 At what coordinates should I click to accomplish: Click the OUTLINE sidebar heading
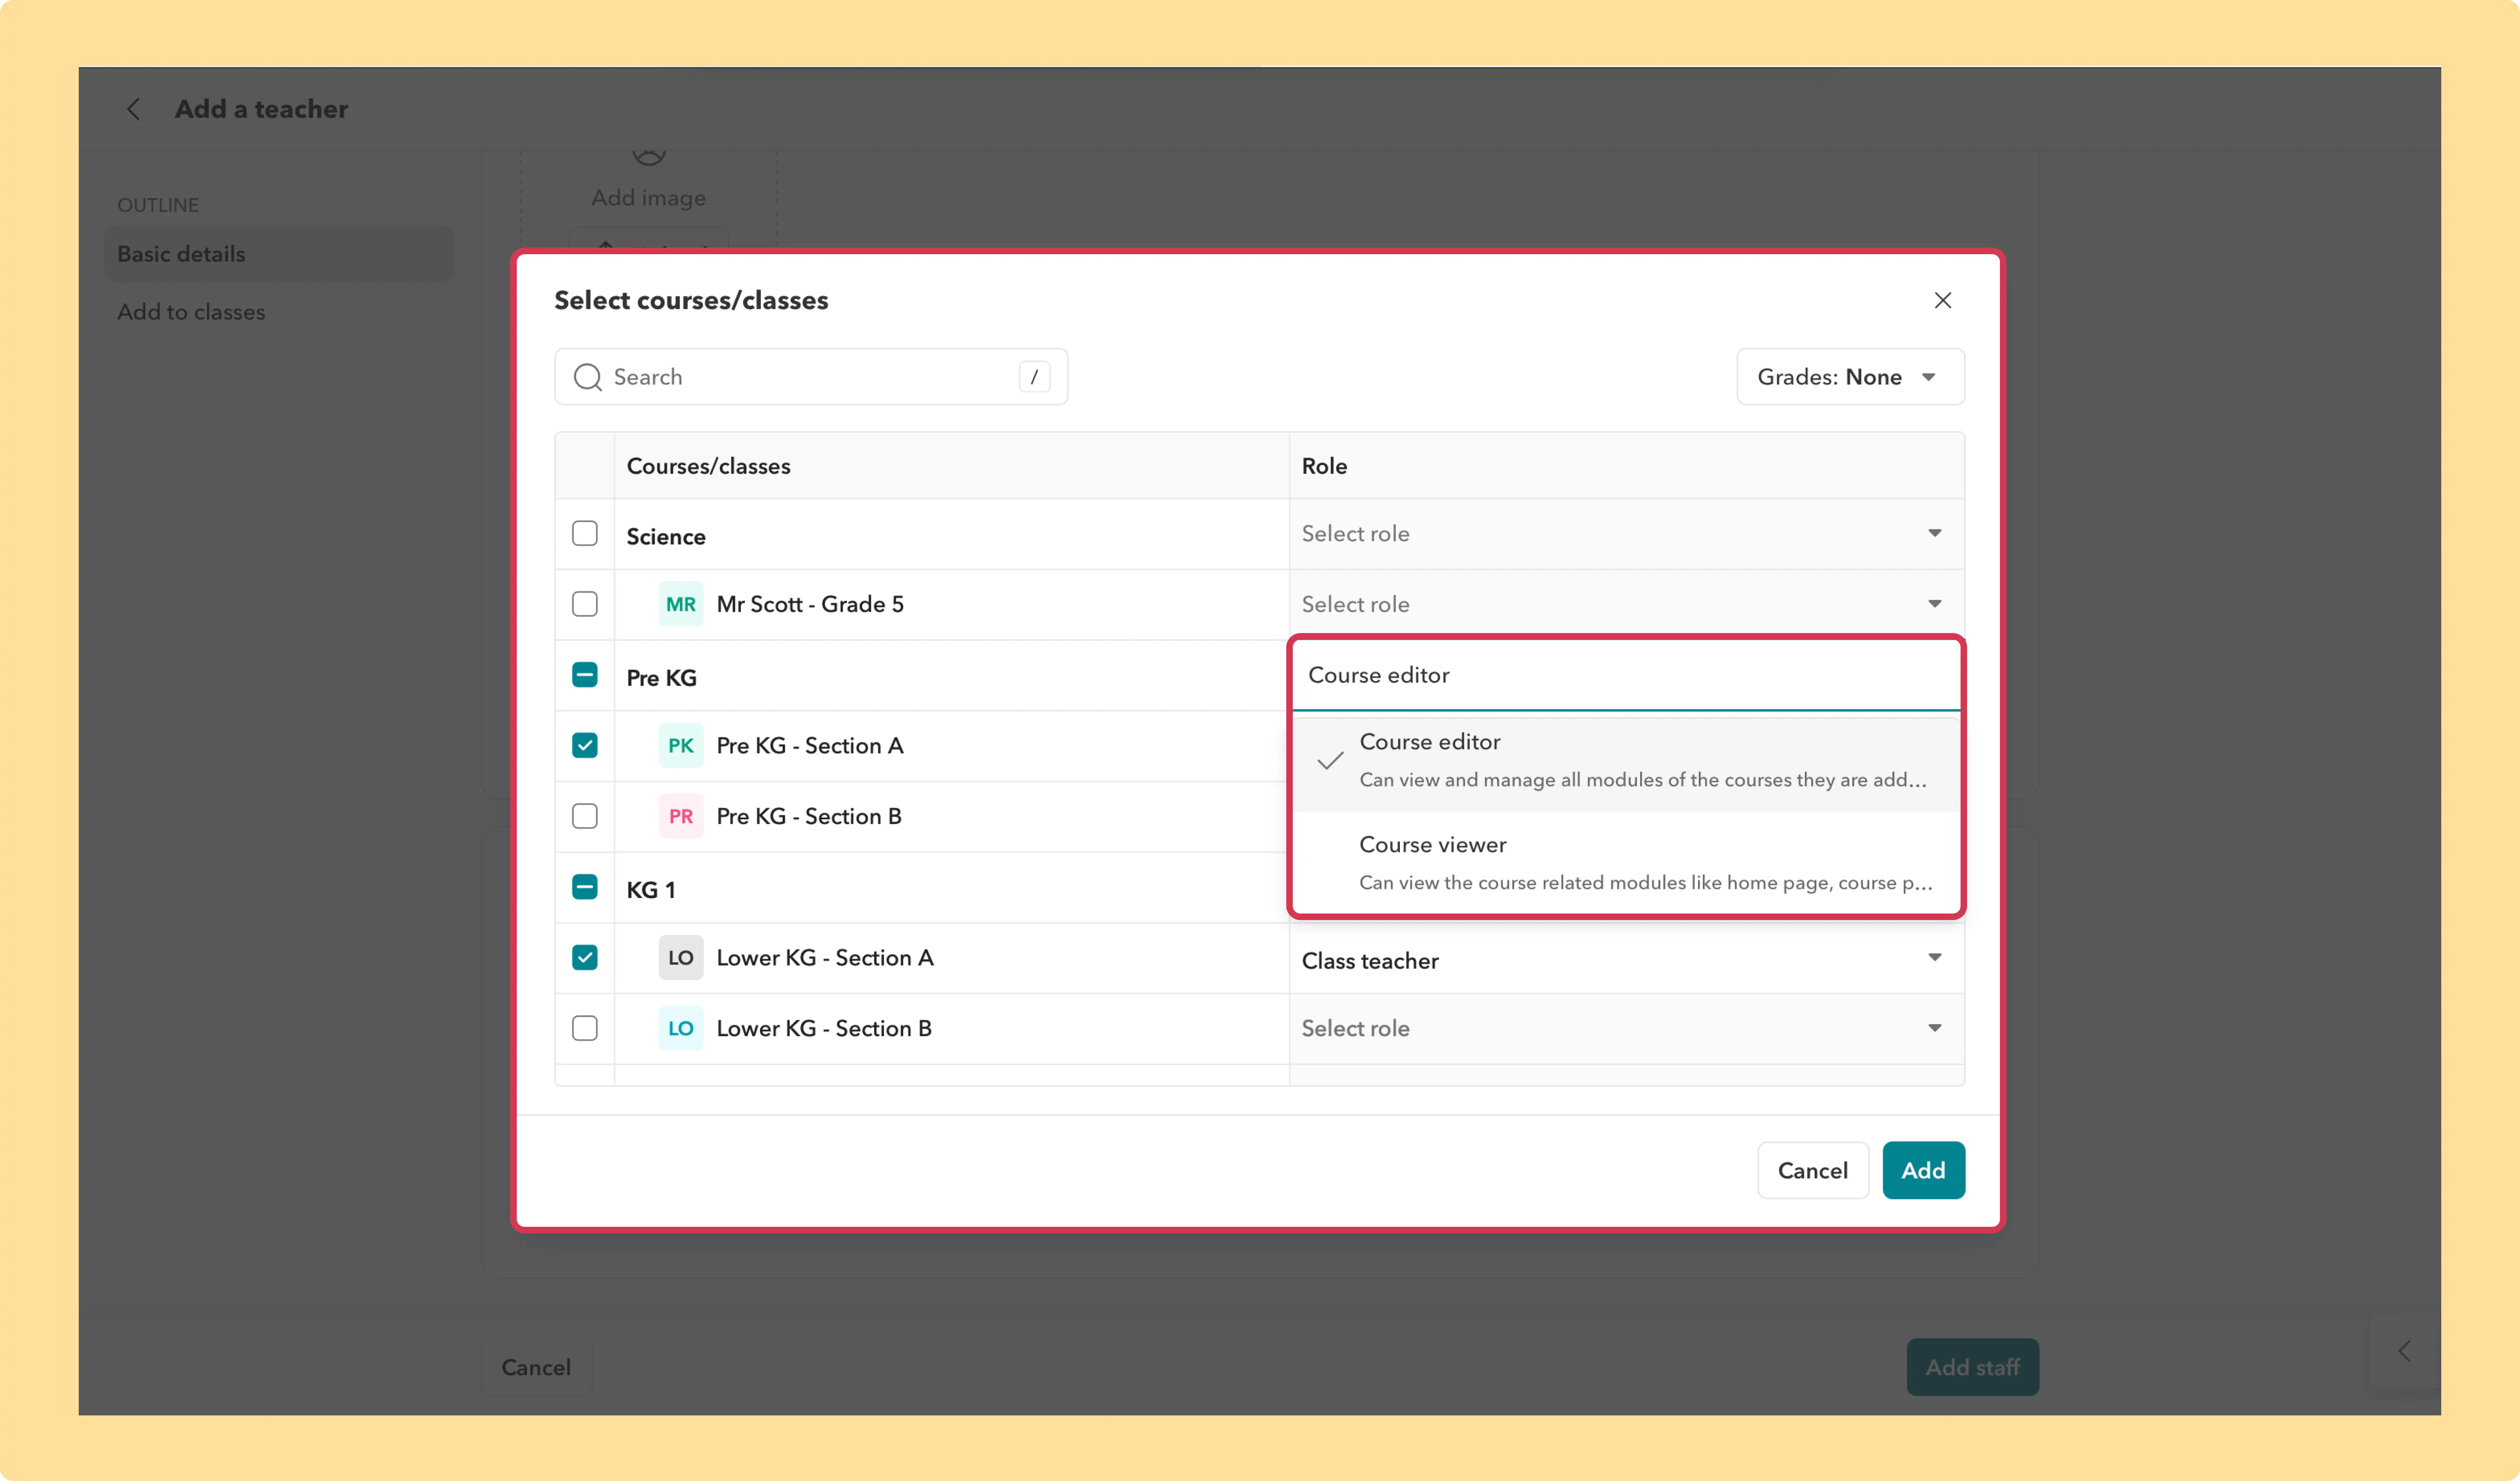coord(158,205)
